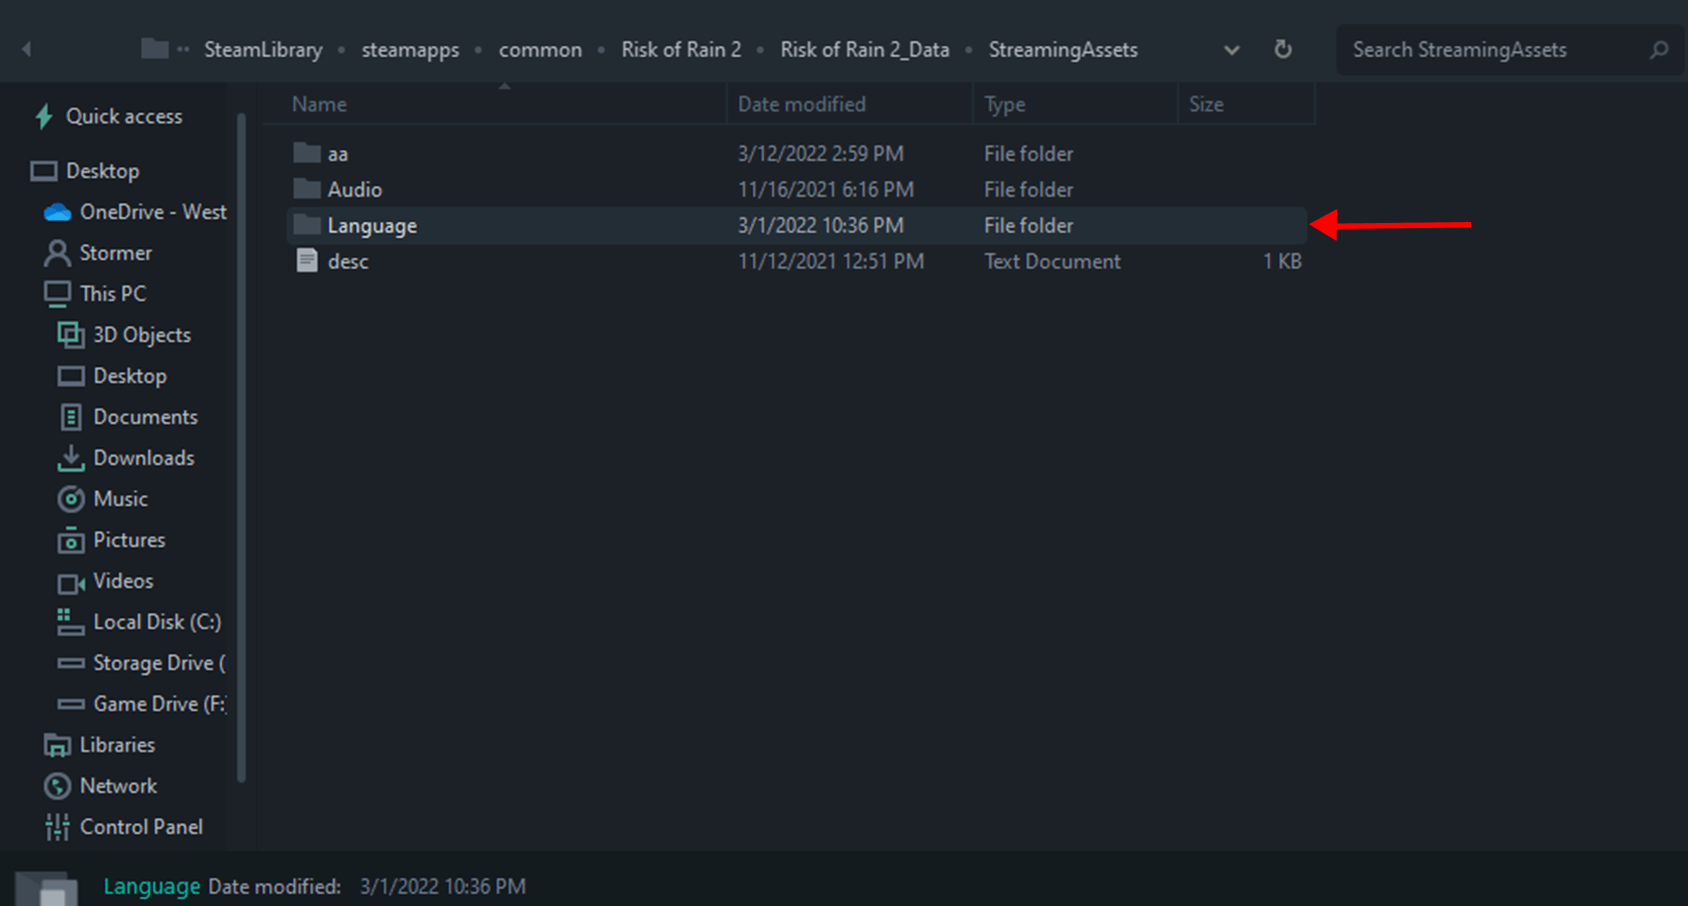This screenshot has width=1688, height=906.
Task: Click the 11/16/2021 6:16 PM date cell
Action: 826,189
